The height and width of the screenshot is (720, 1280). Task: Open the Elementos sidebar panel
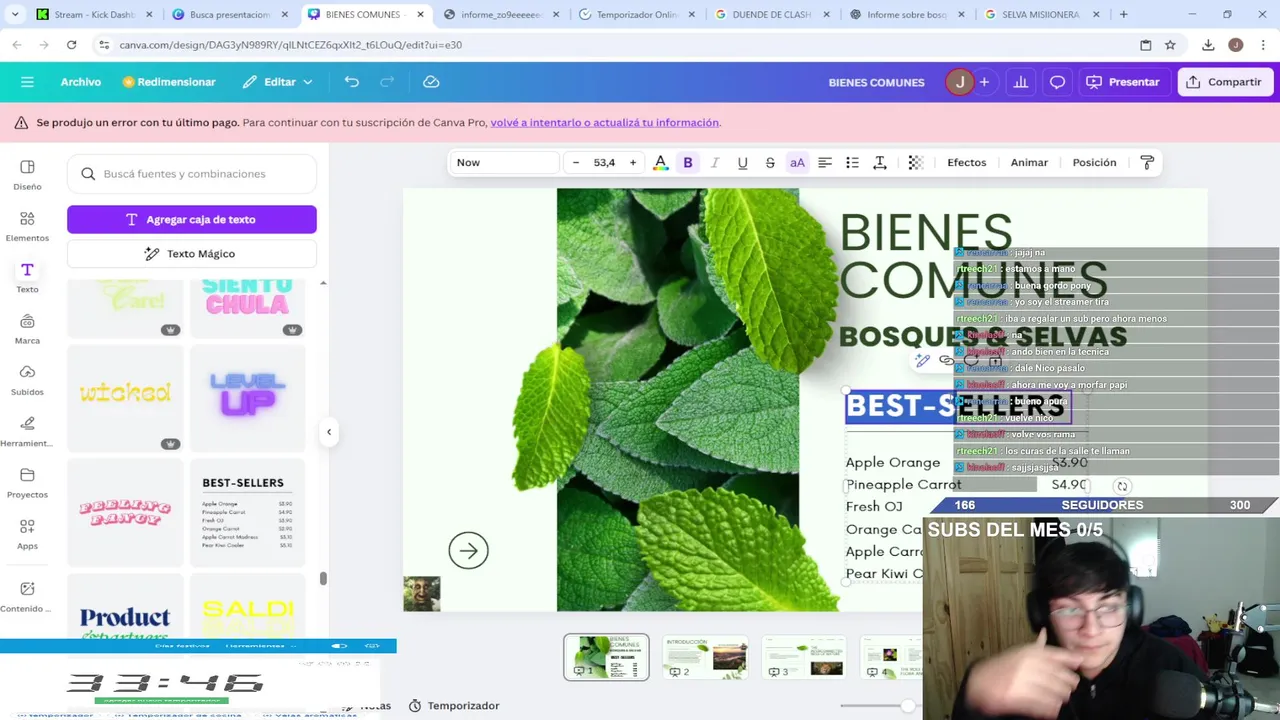tap(27, 226)
